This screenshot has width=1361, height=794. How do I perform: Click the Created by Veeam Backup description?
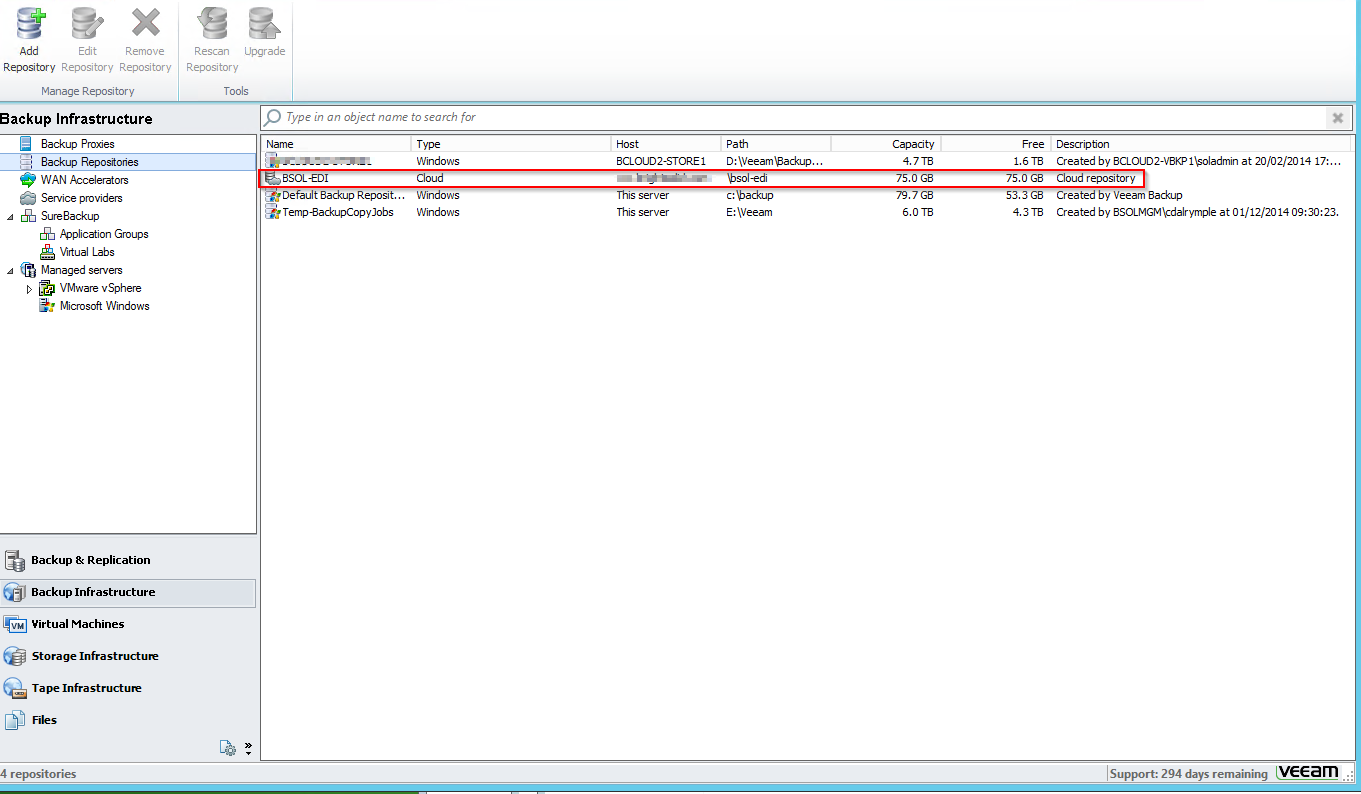(x=1119, y=195)
